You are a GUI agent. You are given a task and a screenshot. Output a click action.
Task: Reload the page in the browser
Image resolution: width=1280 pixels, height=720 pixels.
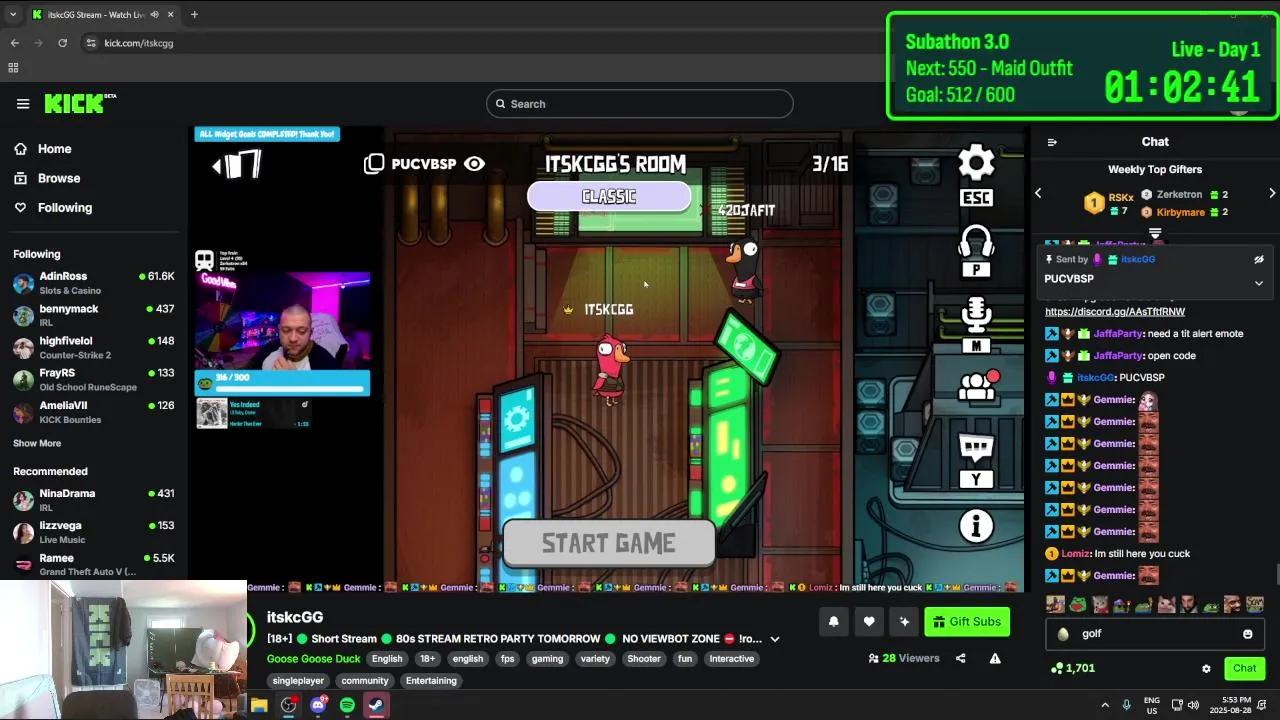tap(62, 43)
